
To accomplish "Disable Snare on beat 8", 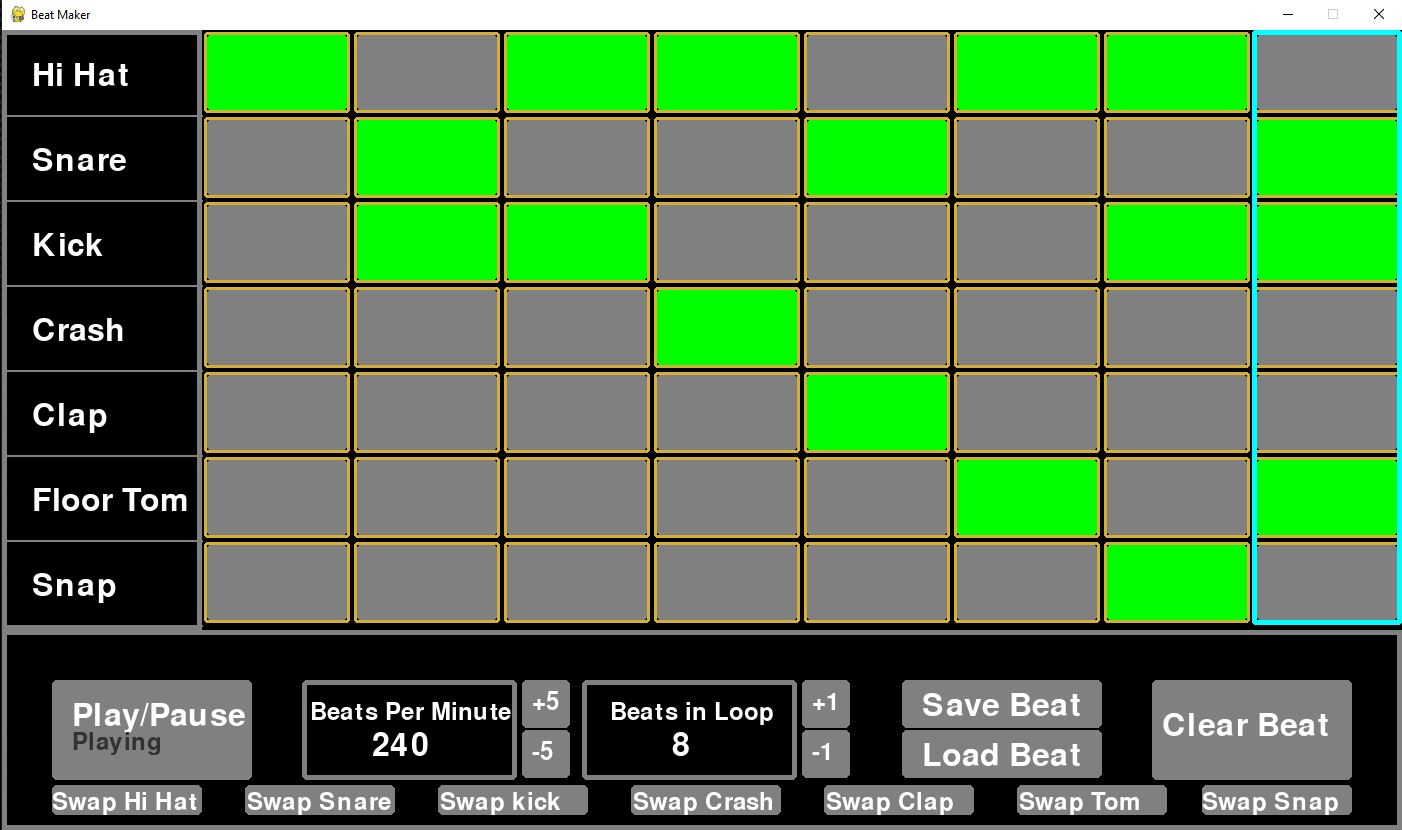I will pyautogui.click(x=1327, y=158).
